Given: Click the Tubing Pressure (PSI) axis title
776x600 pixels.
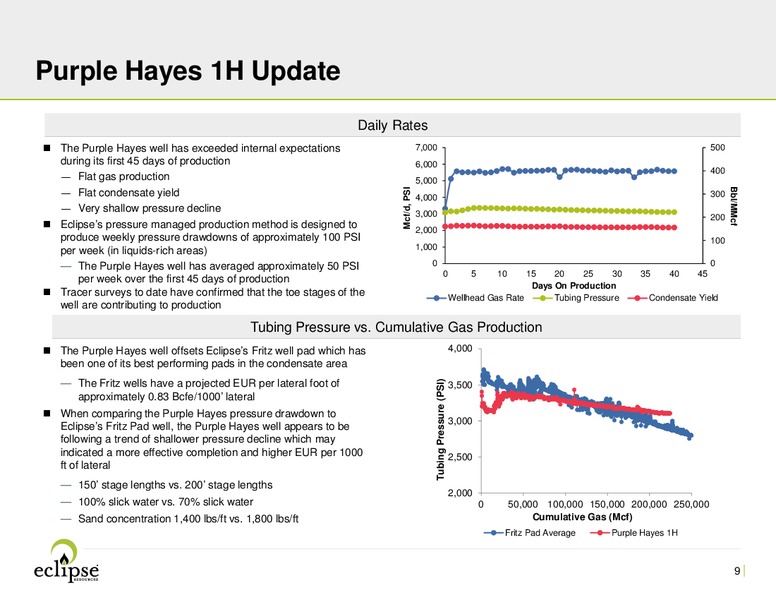Looking at the screenshot, I should click(440, 429).
